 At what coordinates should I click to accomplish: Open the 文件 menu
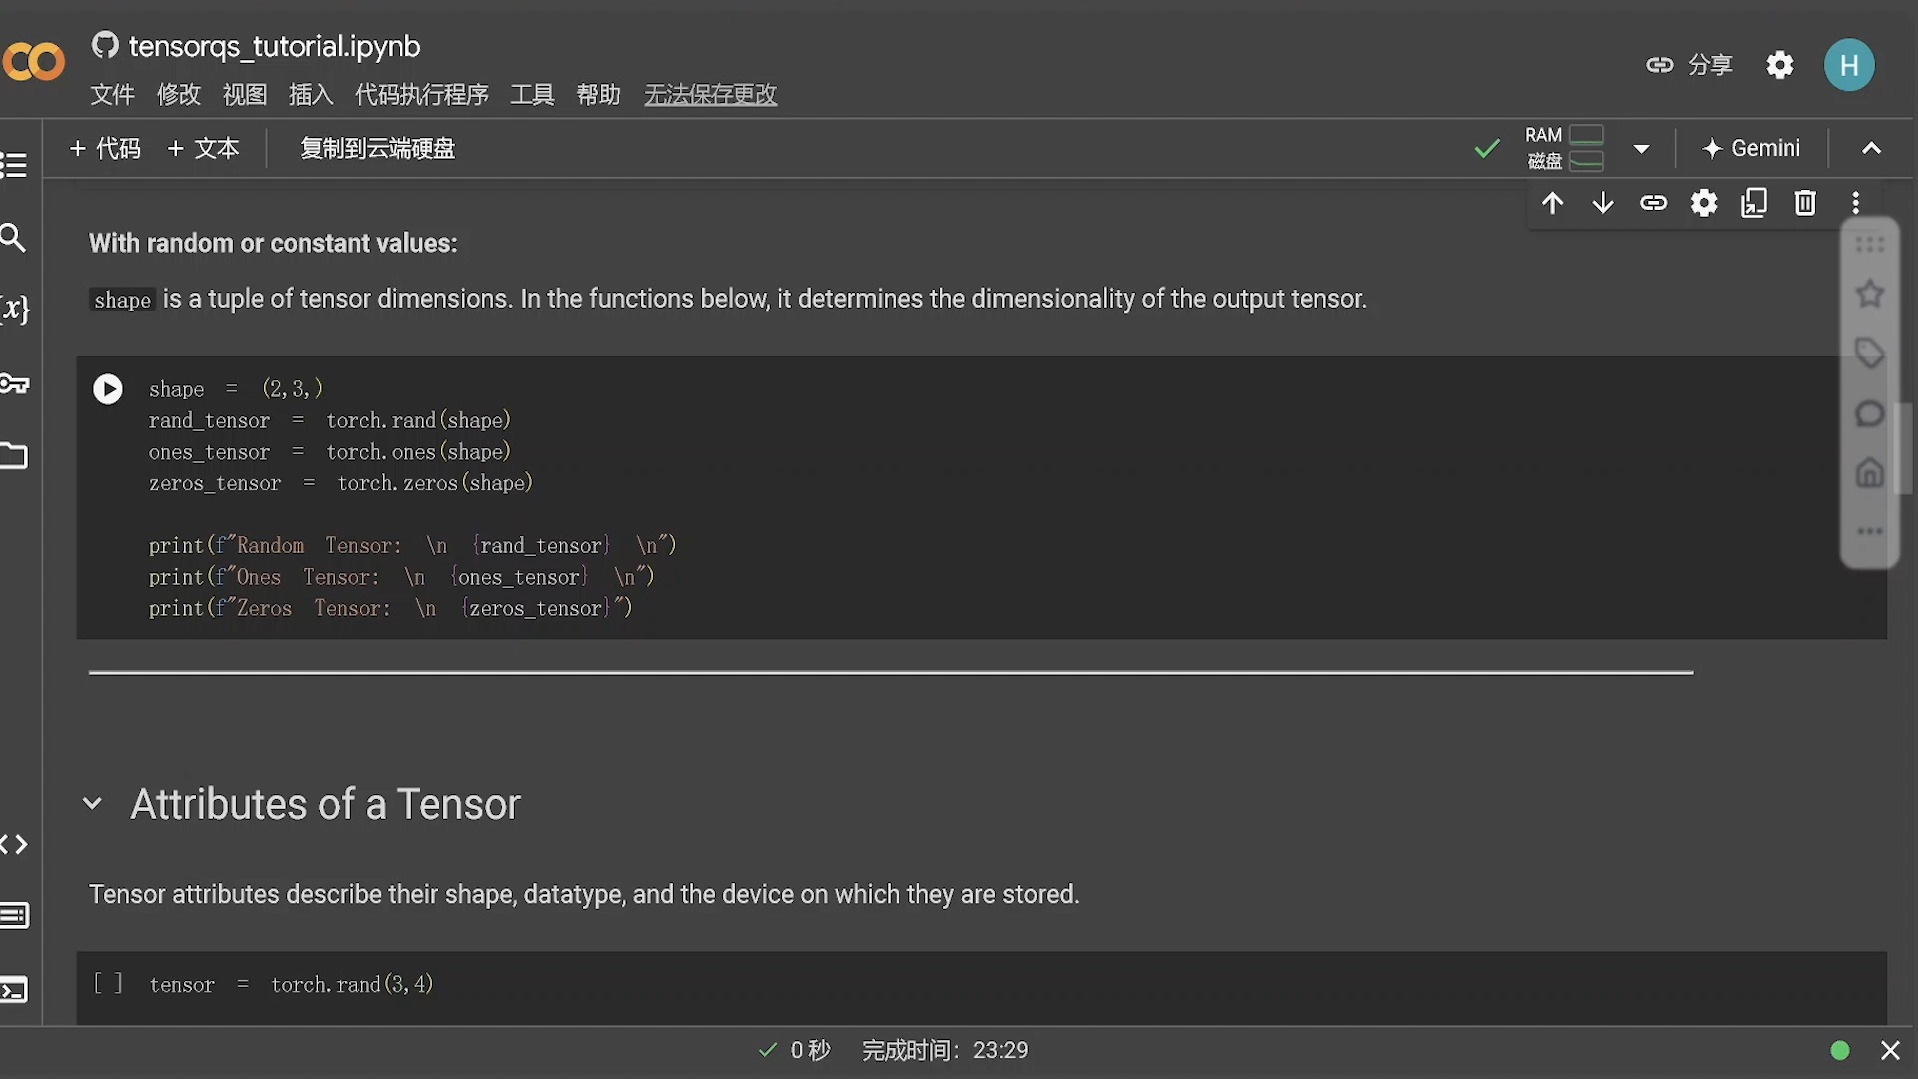click(x=112, y=94)
